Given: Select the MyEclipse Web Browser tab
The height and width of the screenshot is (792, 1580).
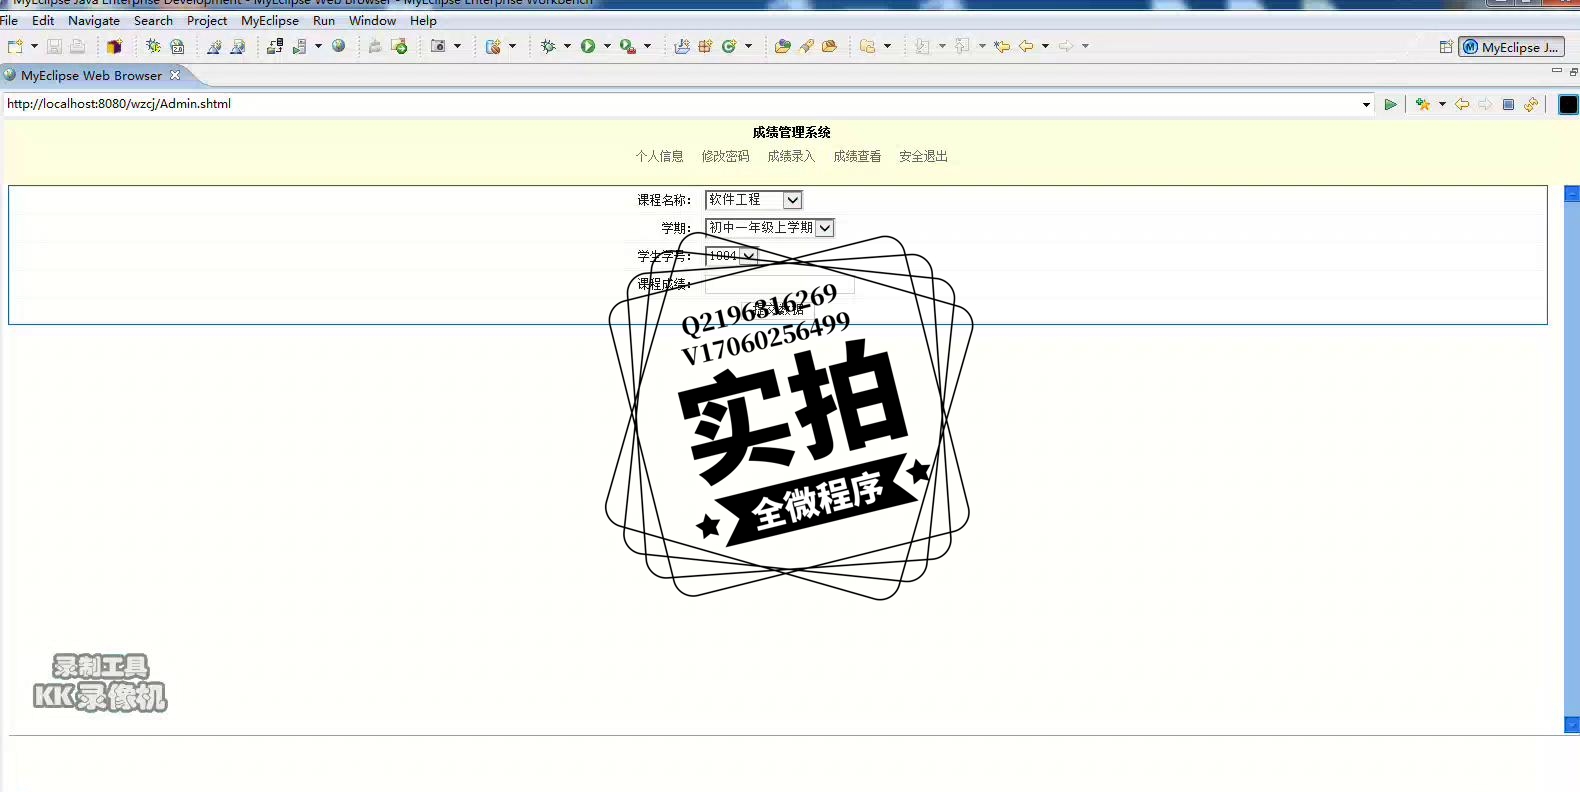Looking at the screenshot, I should (91, 75).
